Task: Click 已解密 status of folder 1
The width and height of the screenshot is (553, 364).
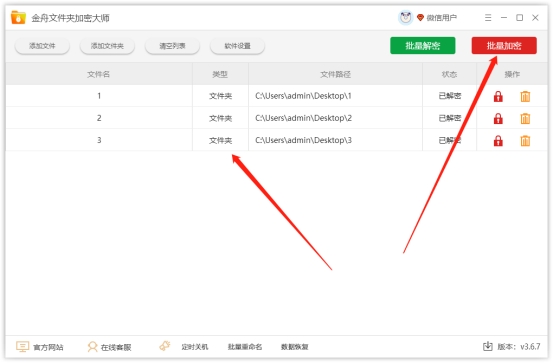Action: click(450, 96)
